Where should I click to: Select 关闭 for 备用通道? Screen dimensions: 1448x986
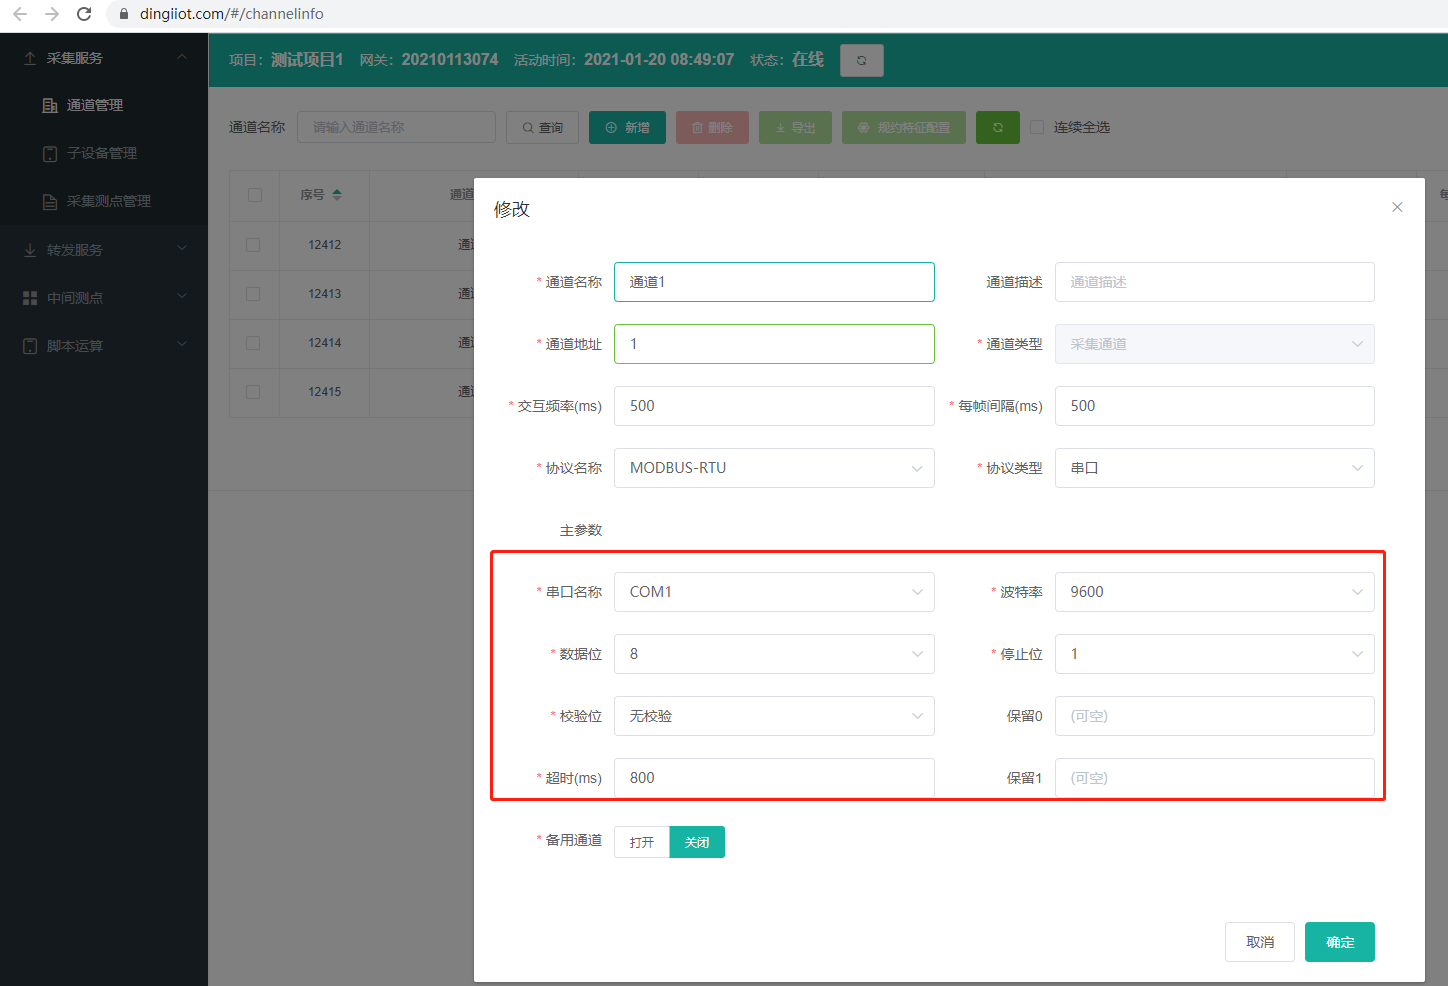click(x=697, y=842)
